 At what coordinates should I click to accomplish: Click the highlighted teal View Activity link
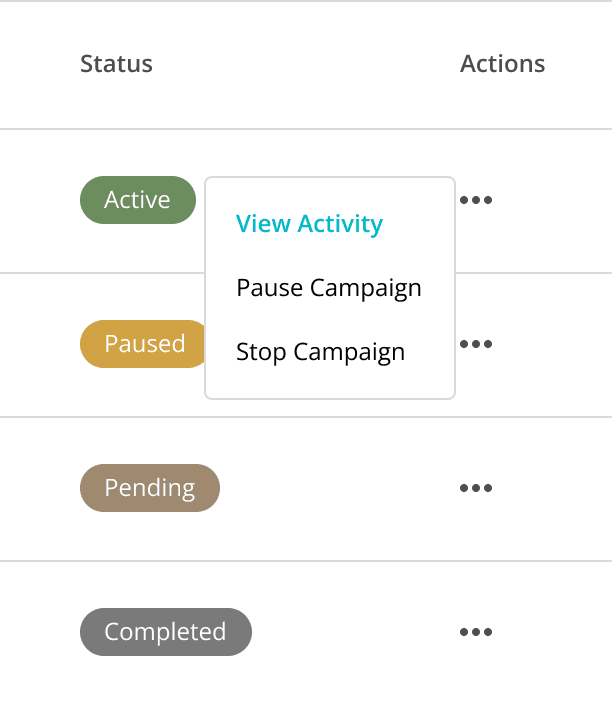coord(309,224)
